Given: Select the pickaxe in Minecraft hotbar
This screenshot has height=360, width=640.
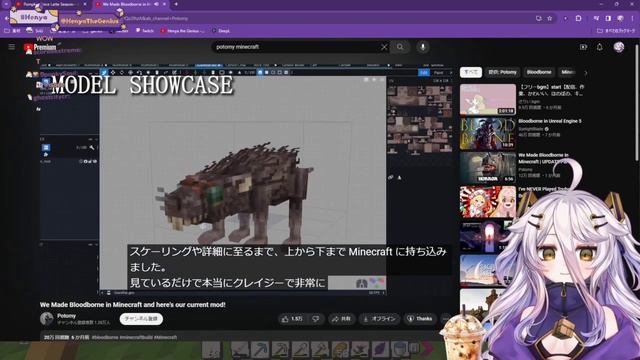Looking at the screenshot, I should 260,350.
